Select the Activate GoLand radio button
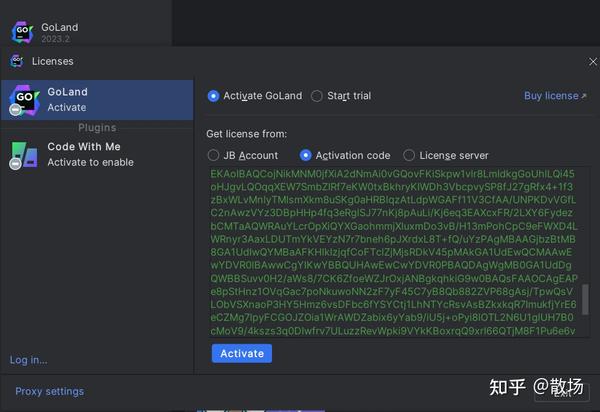The height and width of the screenshot is (412, 600). click(x=213, y=96)
